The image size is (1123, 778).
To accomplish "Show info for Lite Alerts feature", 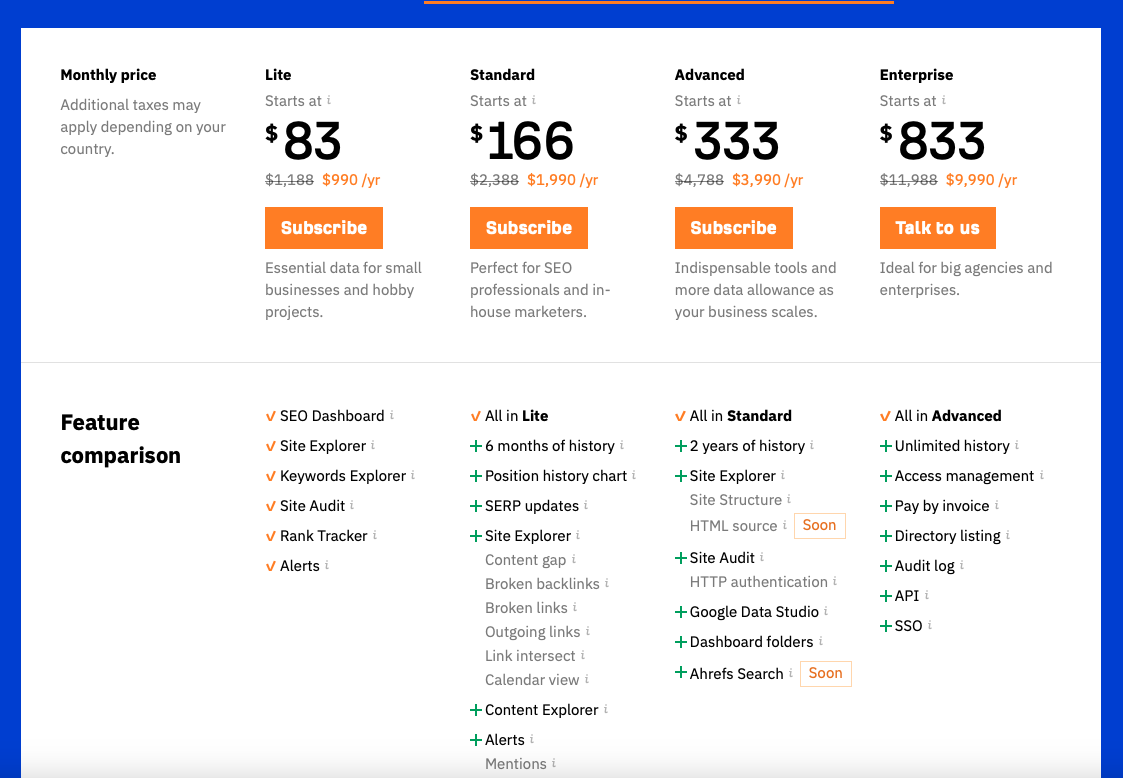I will 327,565.
